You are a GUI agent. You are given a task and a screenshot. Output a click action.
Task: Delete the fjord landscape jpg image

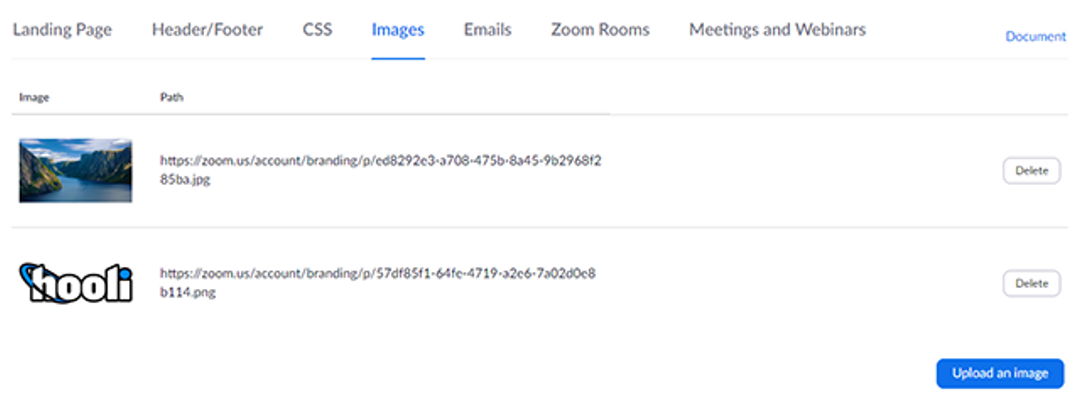coord(1031,171)
